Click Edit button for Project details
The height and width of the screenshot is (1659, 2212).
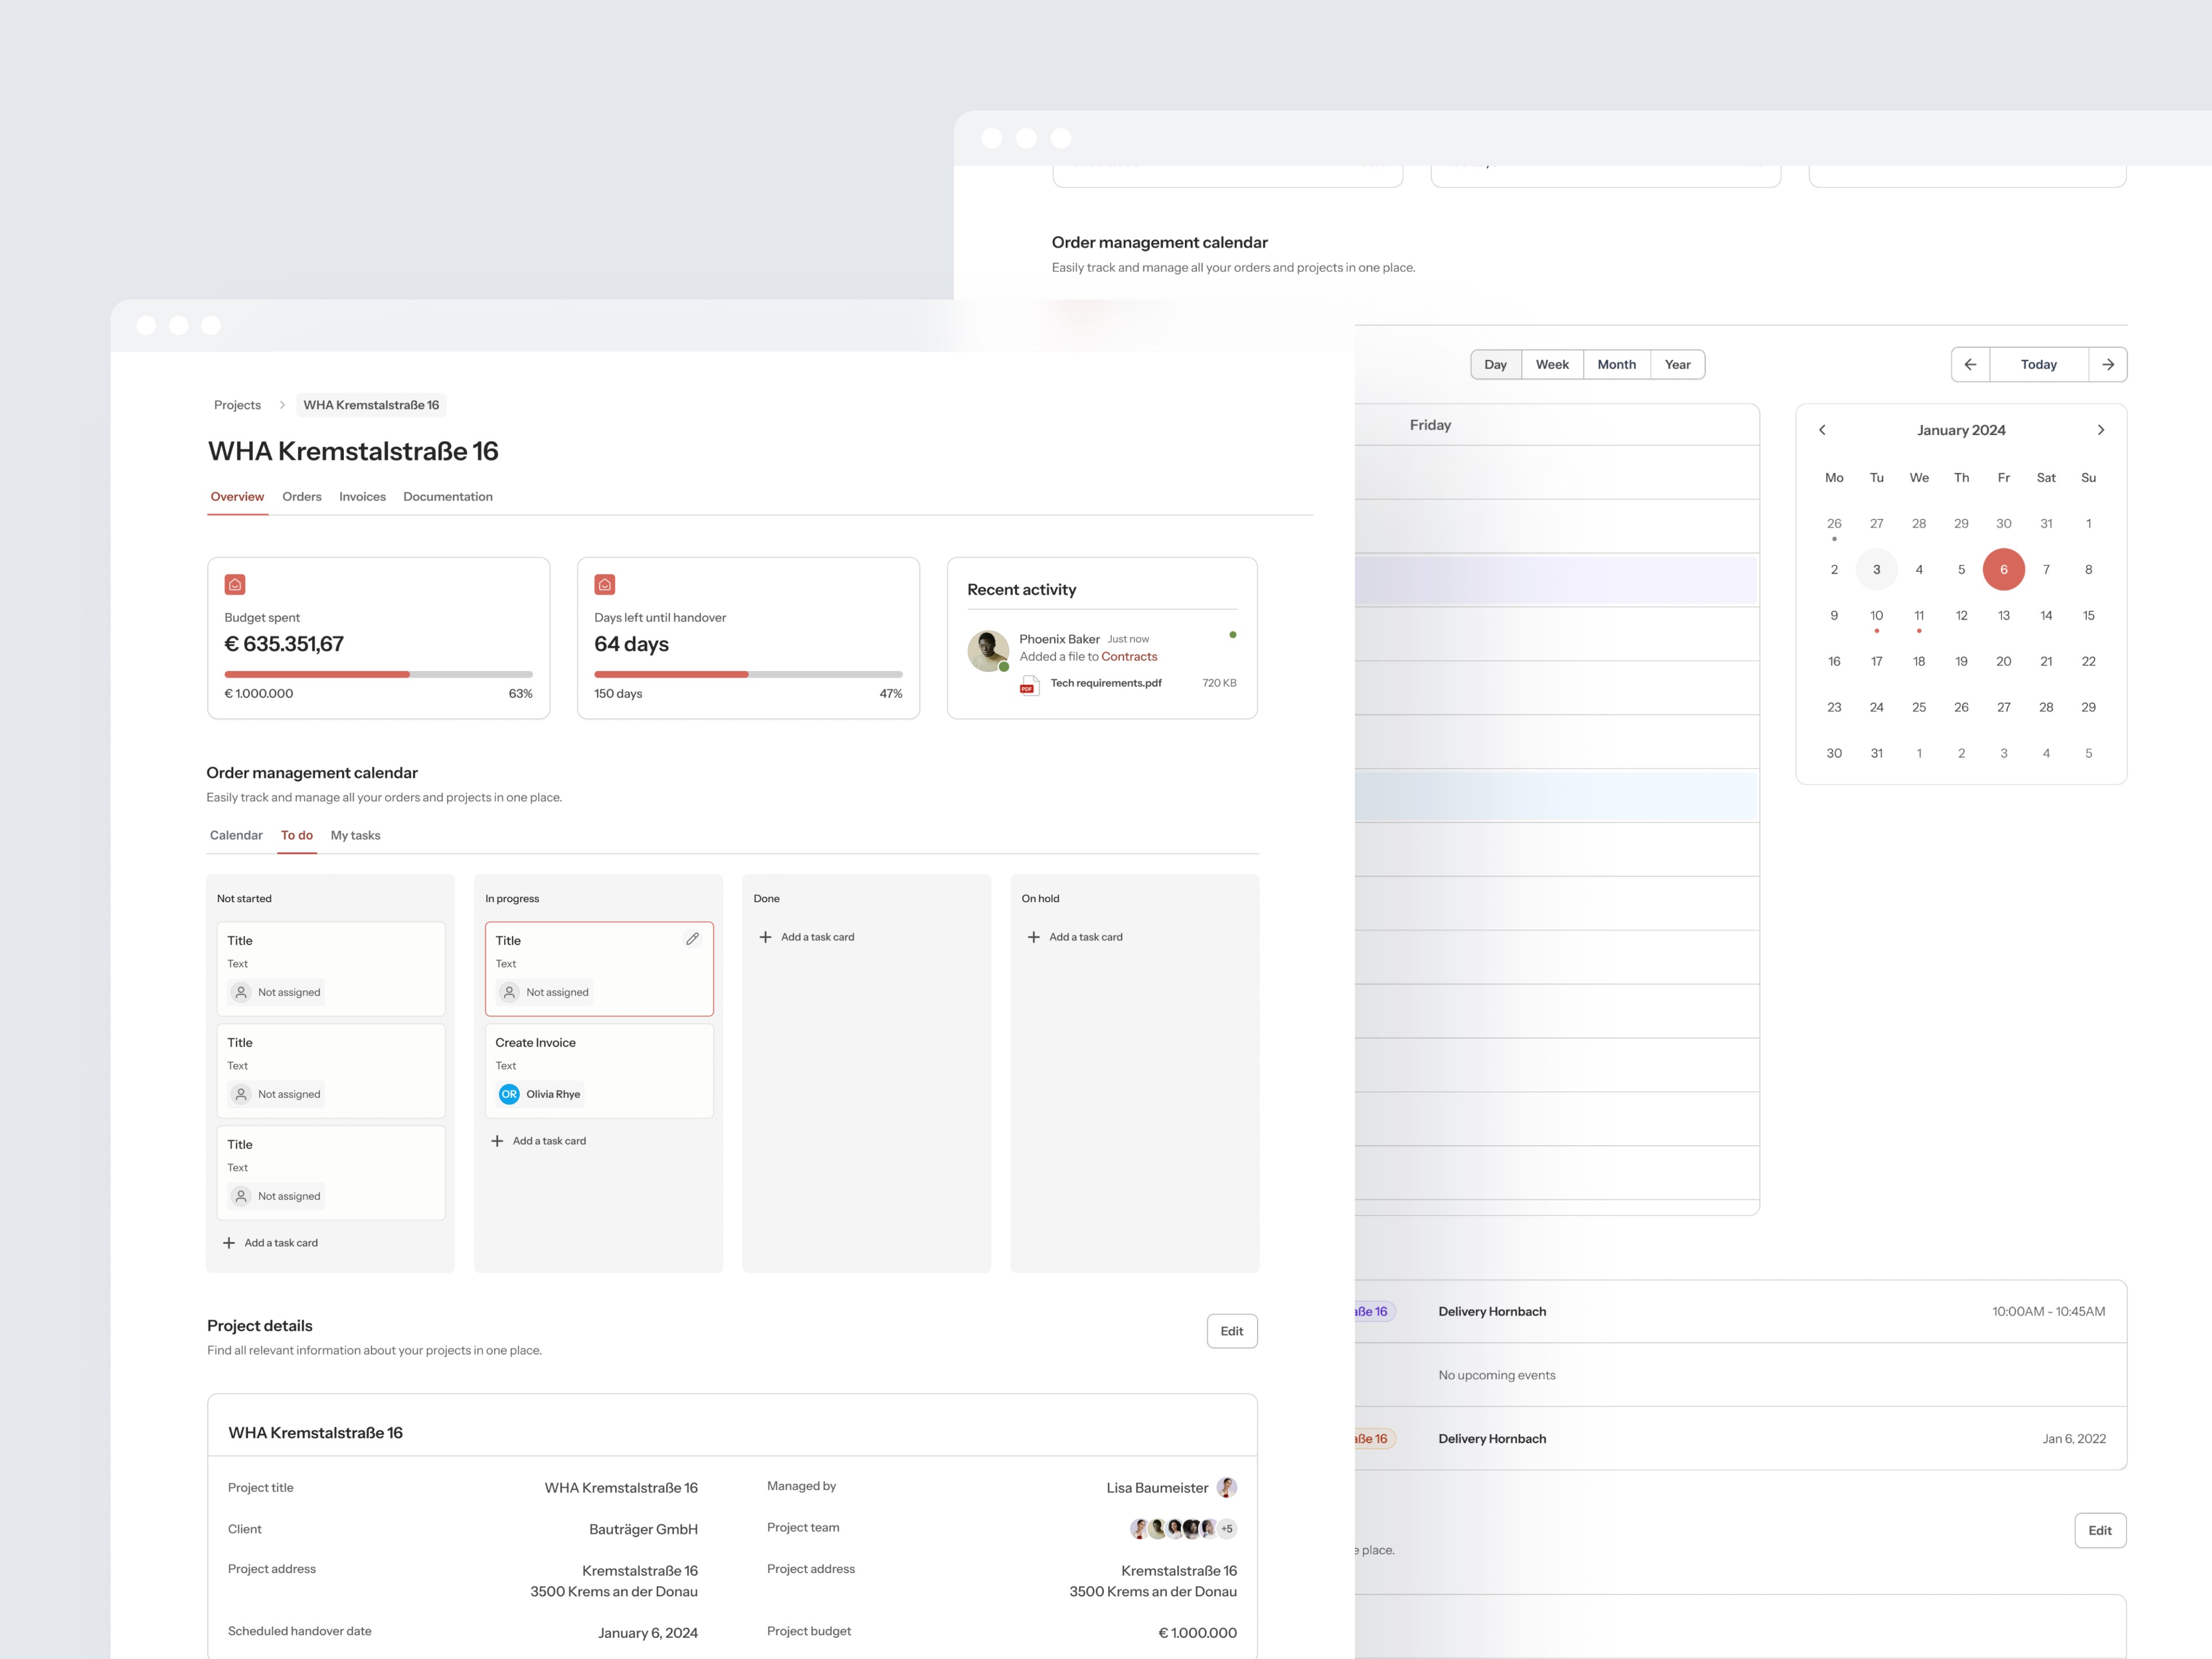pyautogui.click(x=1231, y=1331)
